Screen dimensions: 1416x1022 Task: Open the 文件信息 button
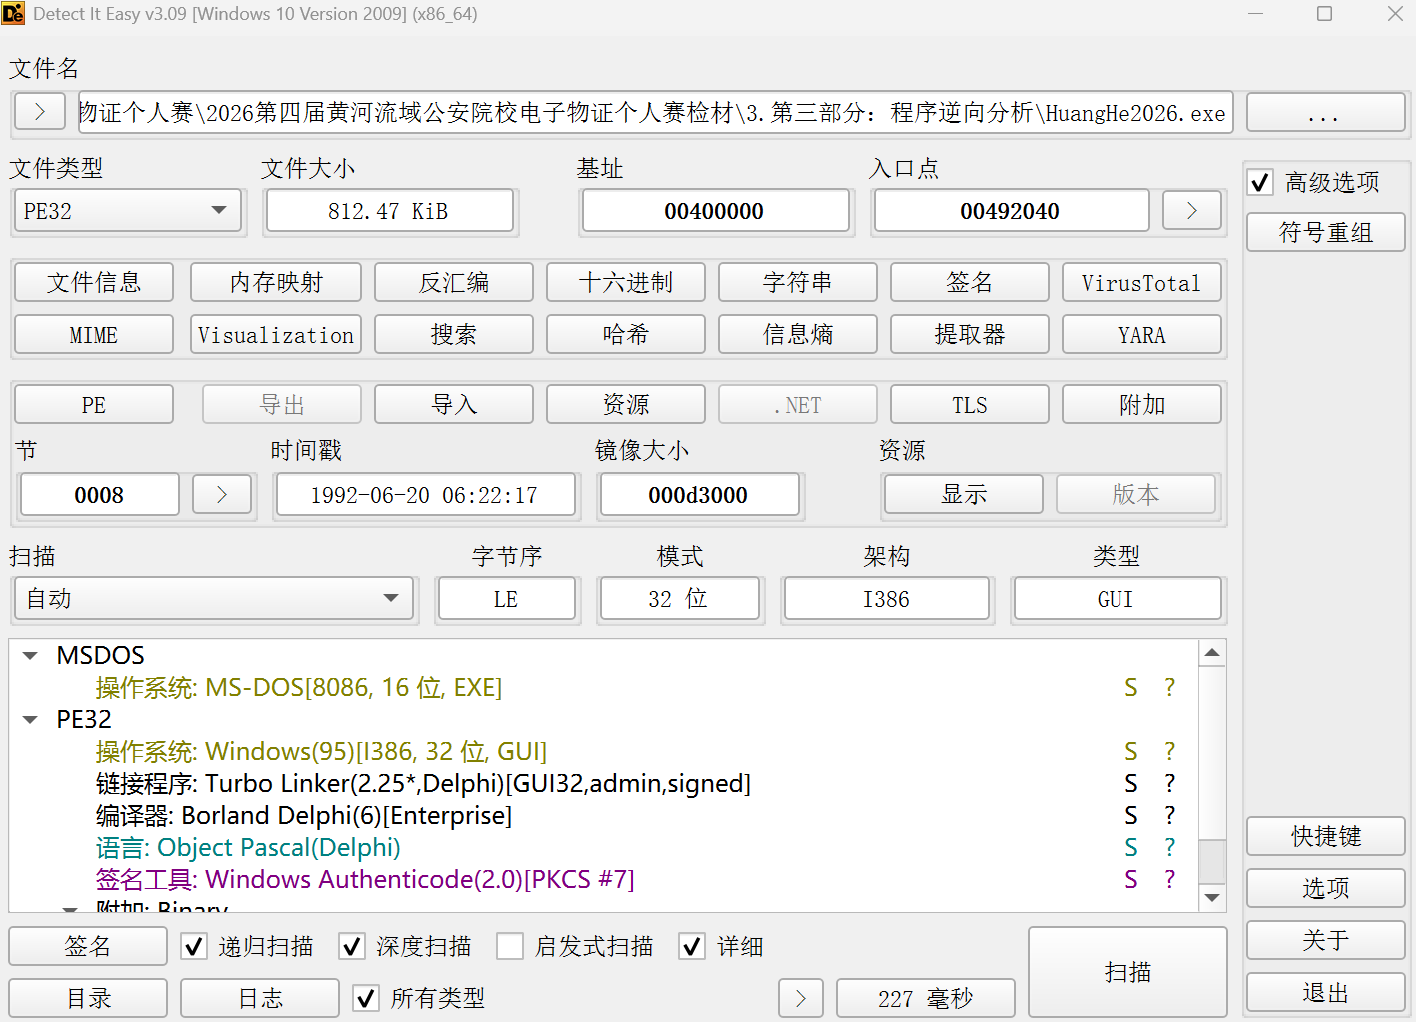[94, 282]
